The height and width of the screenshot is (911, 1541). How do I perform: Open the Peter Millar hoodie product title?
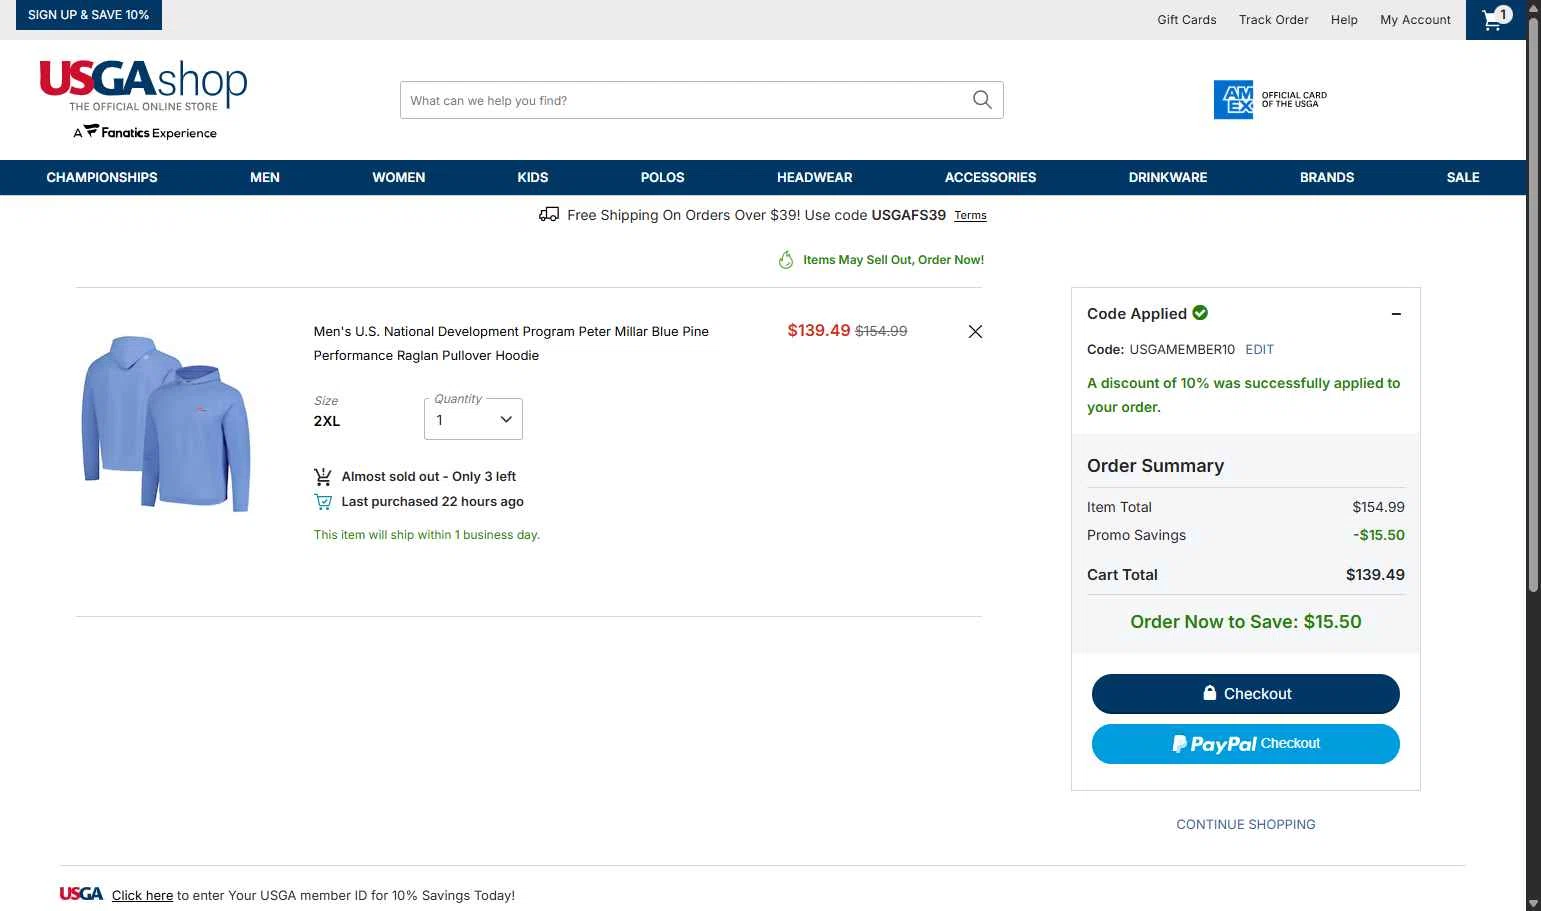tap(511, 343)
